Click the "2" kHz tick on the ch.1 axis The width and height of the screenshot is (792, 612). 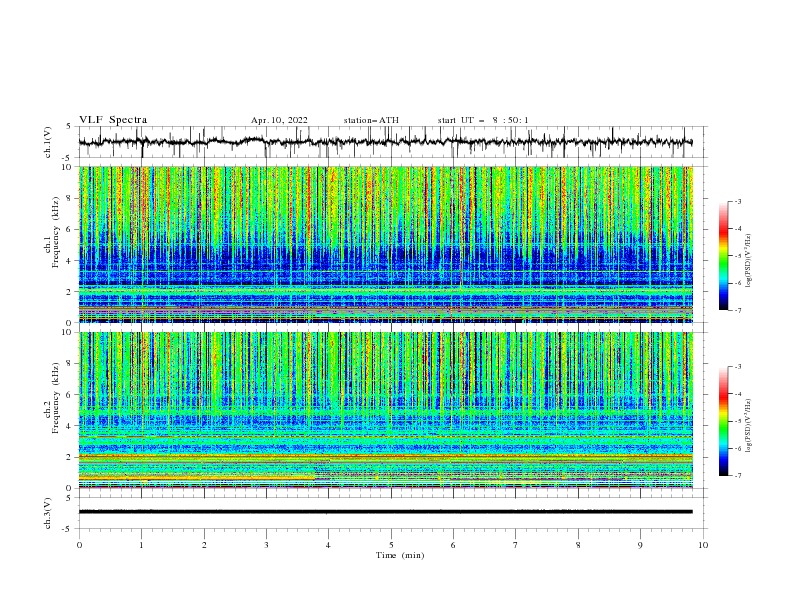(x=70, y=291)
